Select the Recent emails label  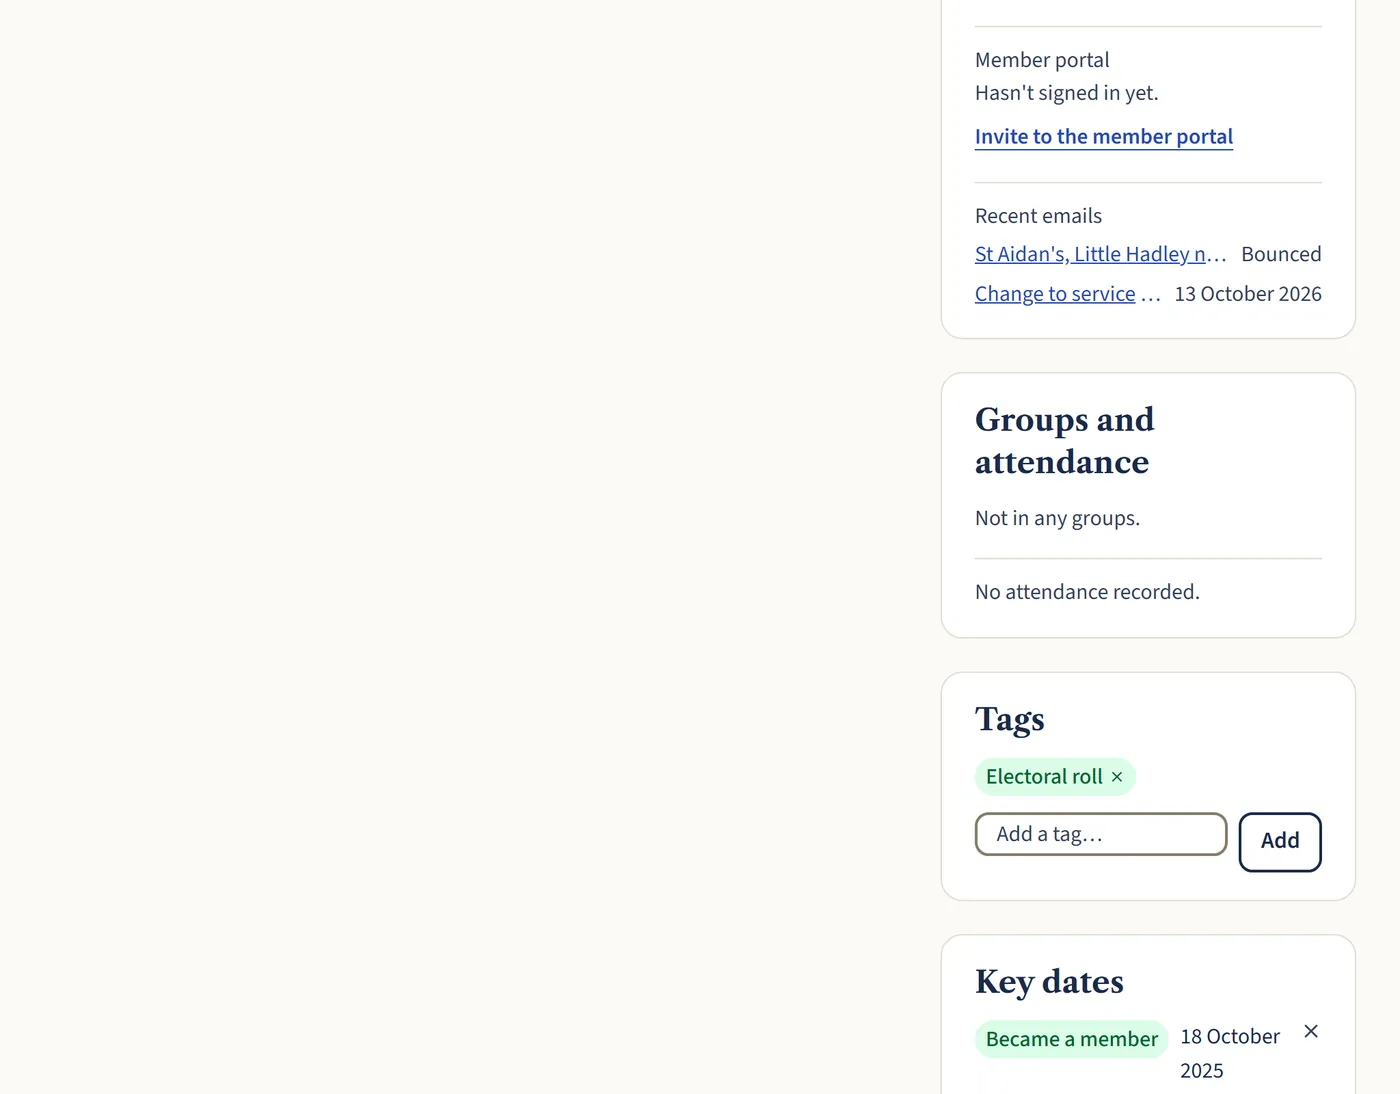pos(1038,216)
